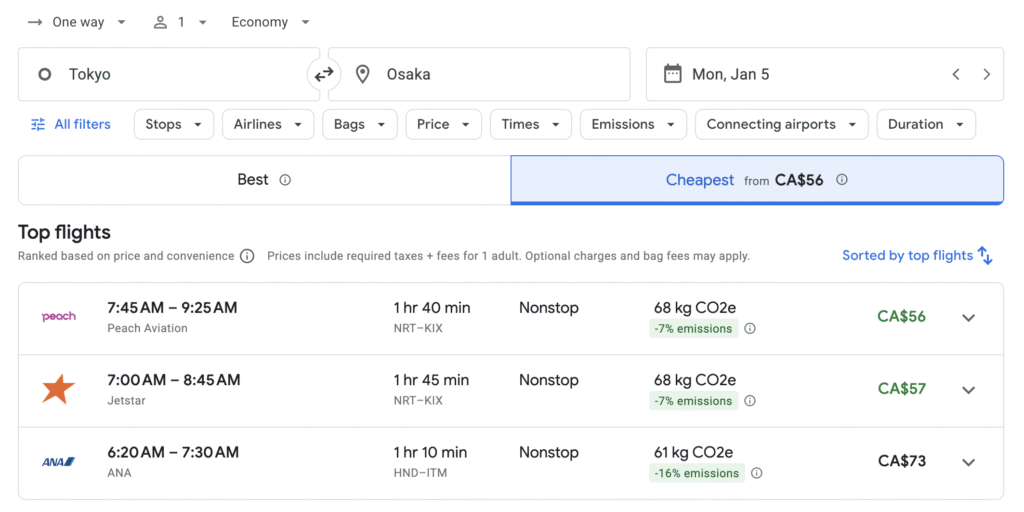Screen dimensions: 1024x512
Task: Open the Economy class dropdown
Action: pos(270,22)
